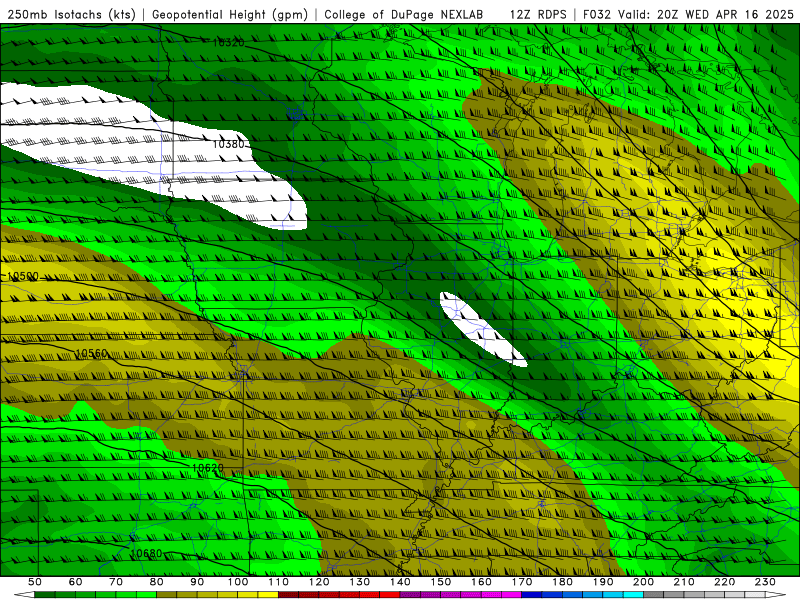Click the 80 value on the color scale

156,582
